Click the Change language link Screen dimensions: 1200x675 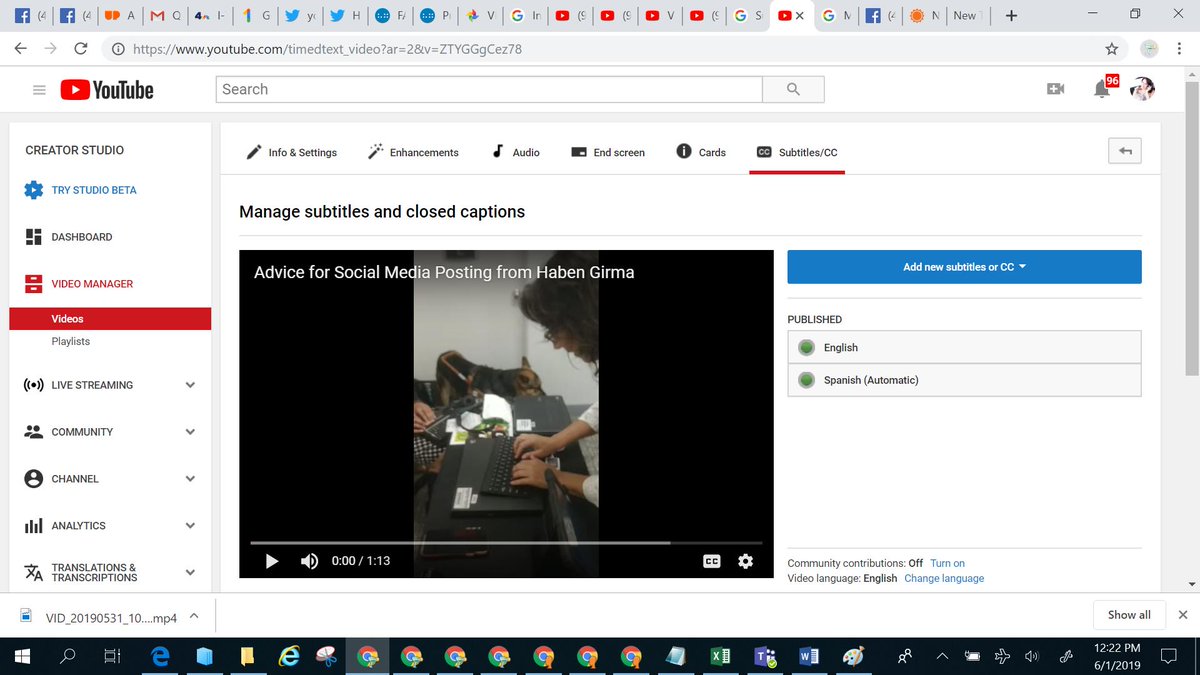coord(944,578)
